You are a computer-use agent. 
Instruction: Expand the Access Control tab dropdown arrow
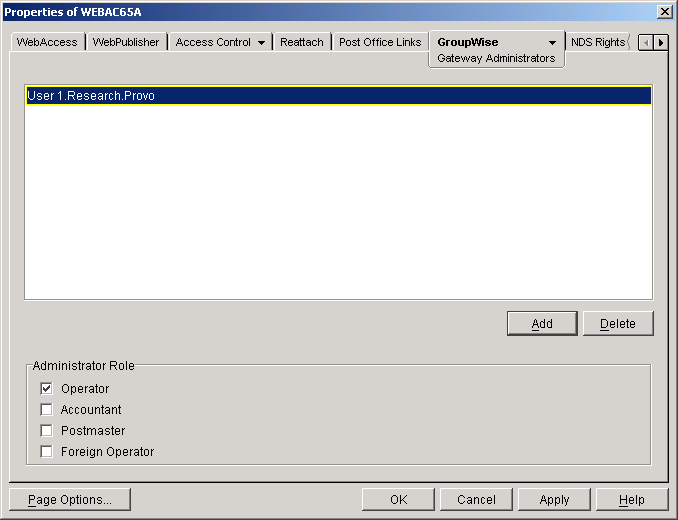(261, 42)
